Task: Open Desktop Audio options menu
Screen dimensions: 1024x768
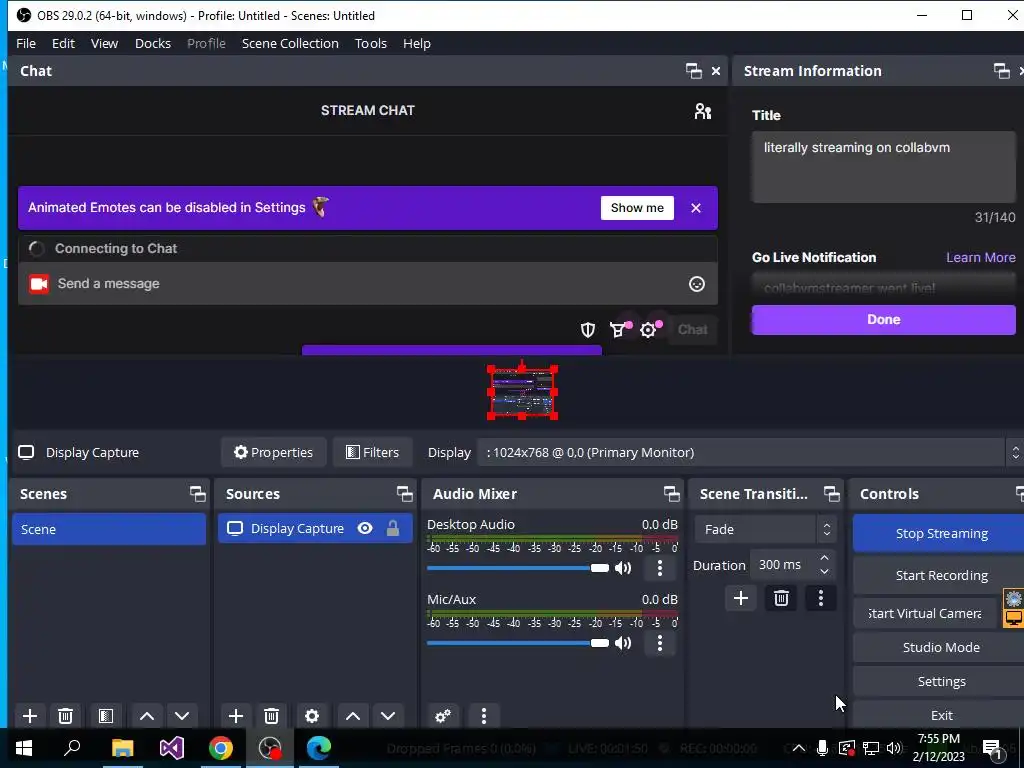Action: click(660, 568)
